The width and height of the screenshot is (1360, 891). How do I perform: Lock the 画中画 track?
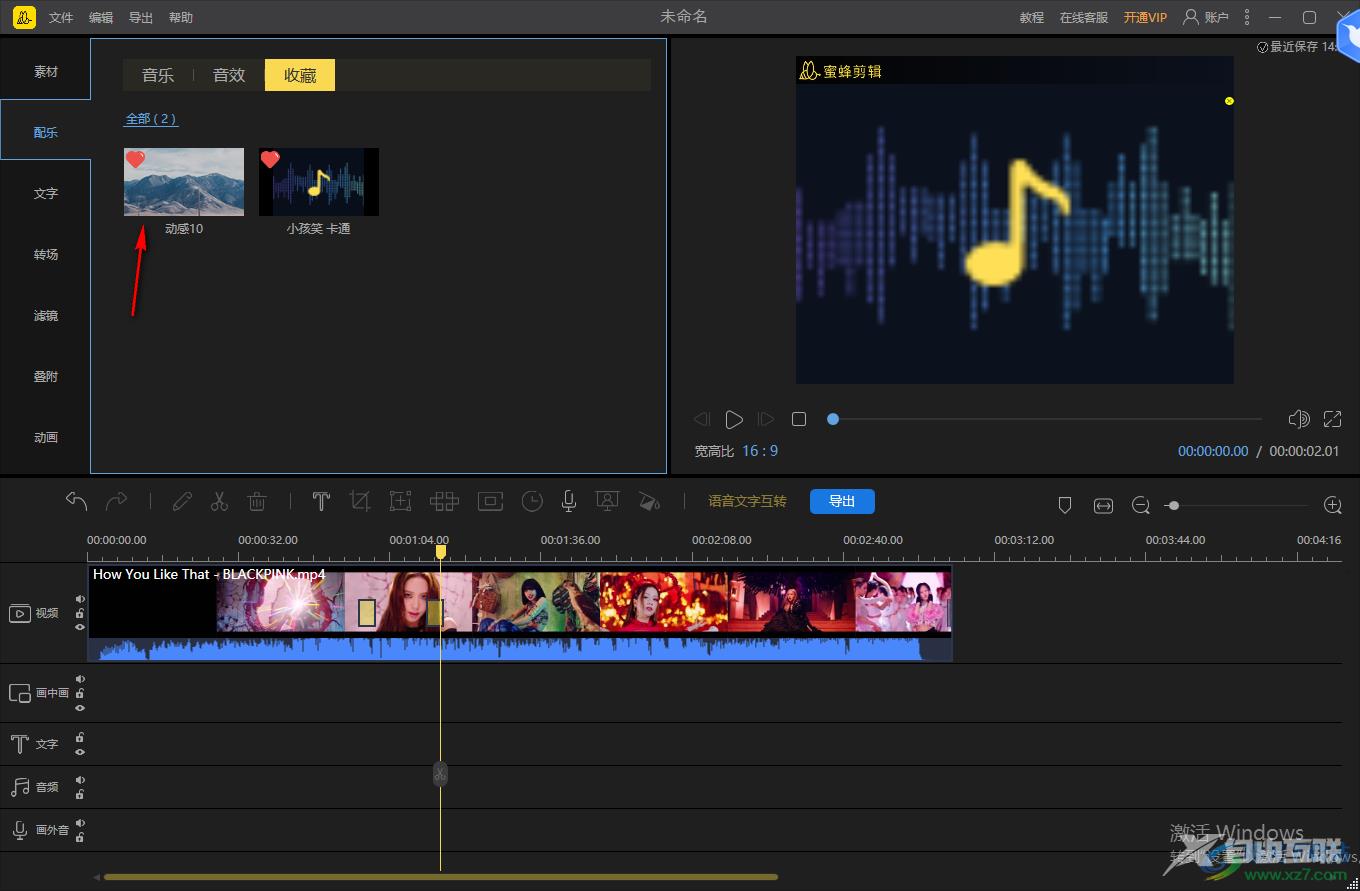tap(80, 693)
